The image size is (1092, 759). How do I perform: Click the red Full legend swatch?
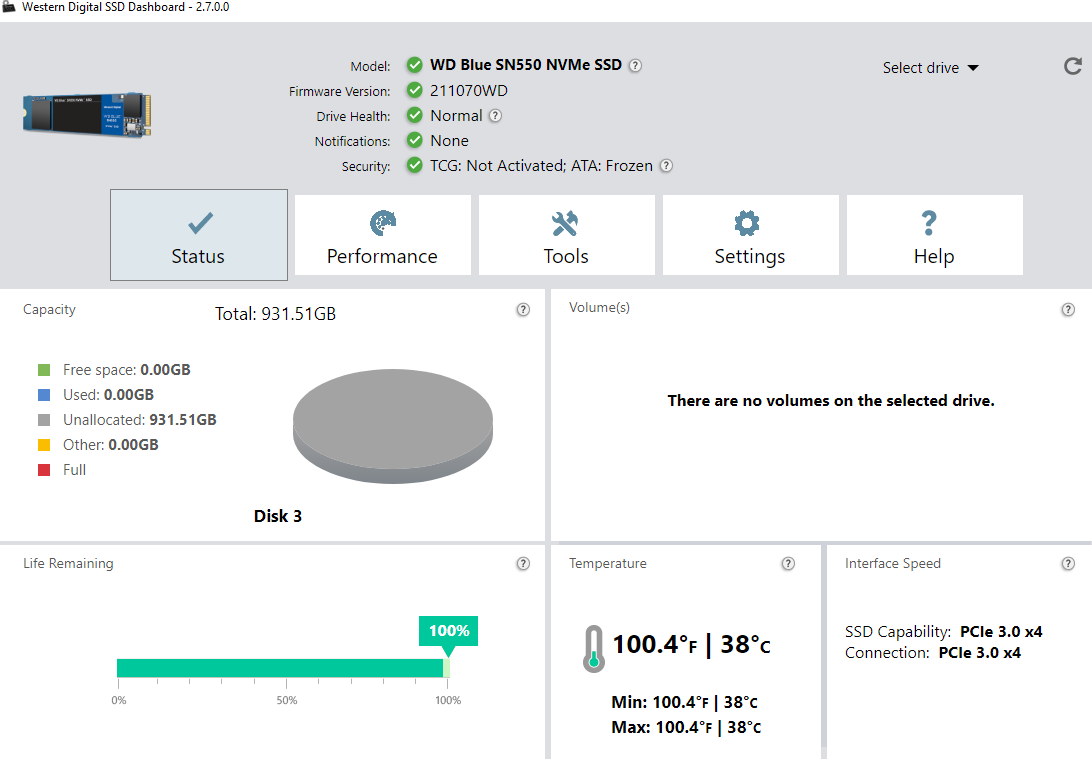(44, 470)
